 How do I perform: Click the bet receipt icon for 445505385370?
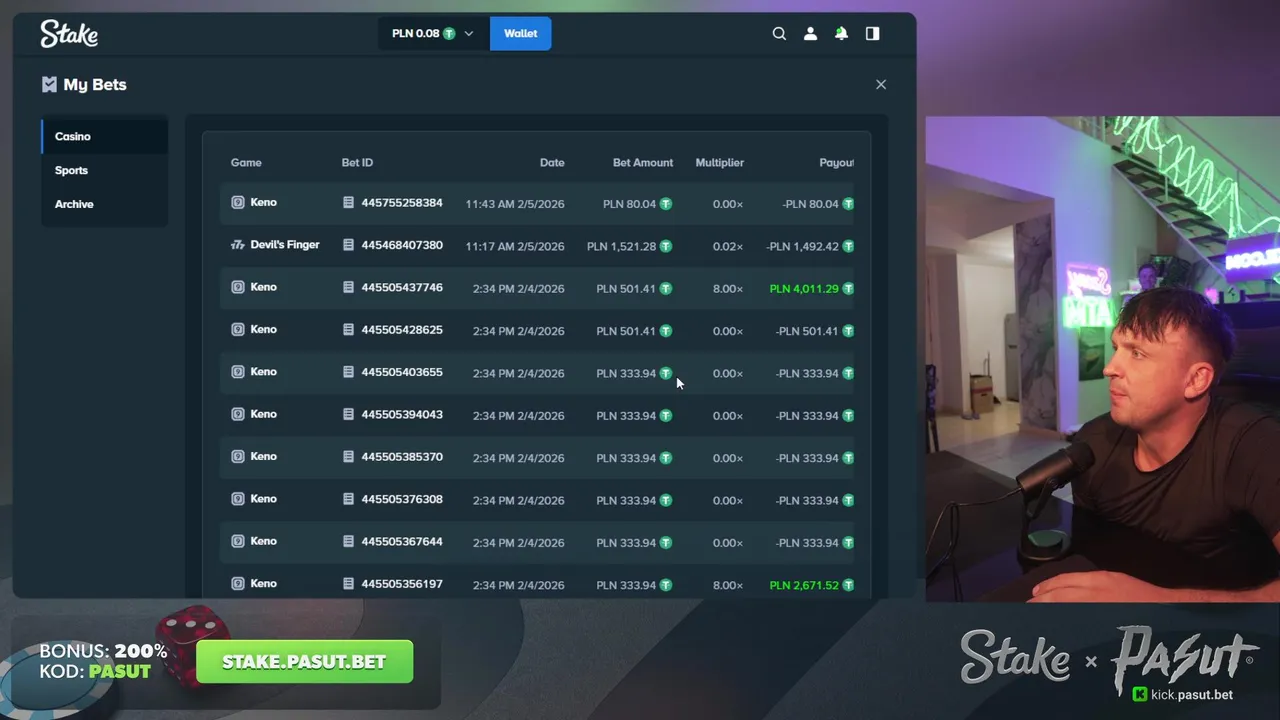click(x=348, y=456)
